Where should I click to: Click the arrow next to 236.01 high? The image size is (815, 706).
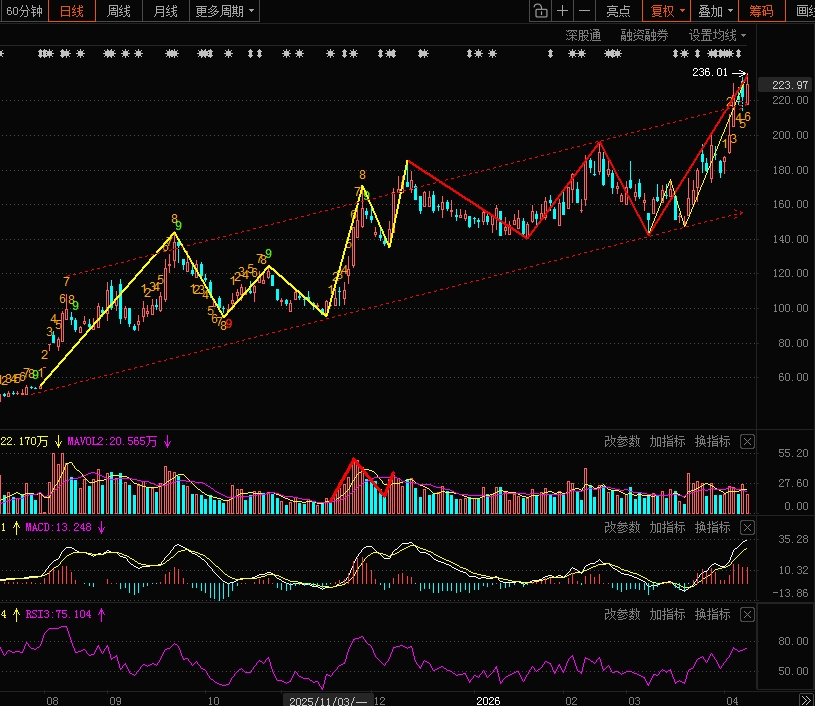pyautogui.click(x=740, y=73)
